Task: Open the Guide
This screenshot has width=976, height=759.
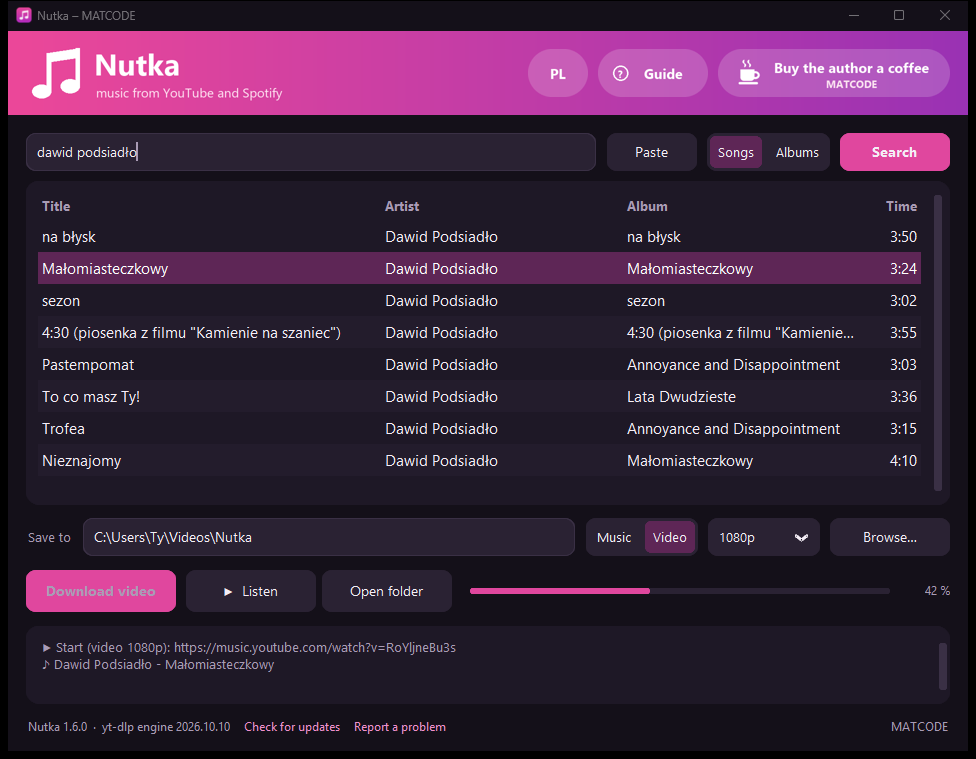Action: tap(652, 73)
